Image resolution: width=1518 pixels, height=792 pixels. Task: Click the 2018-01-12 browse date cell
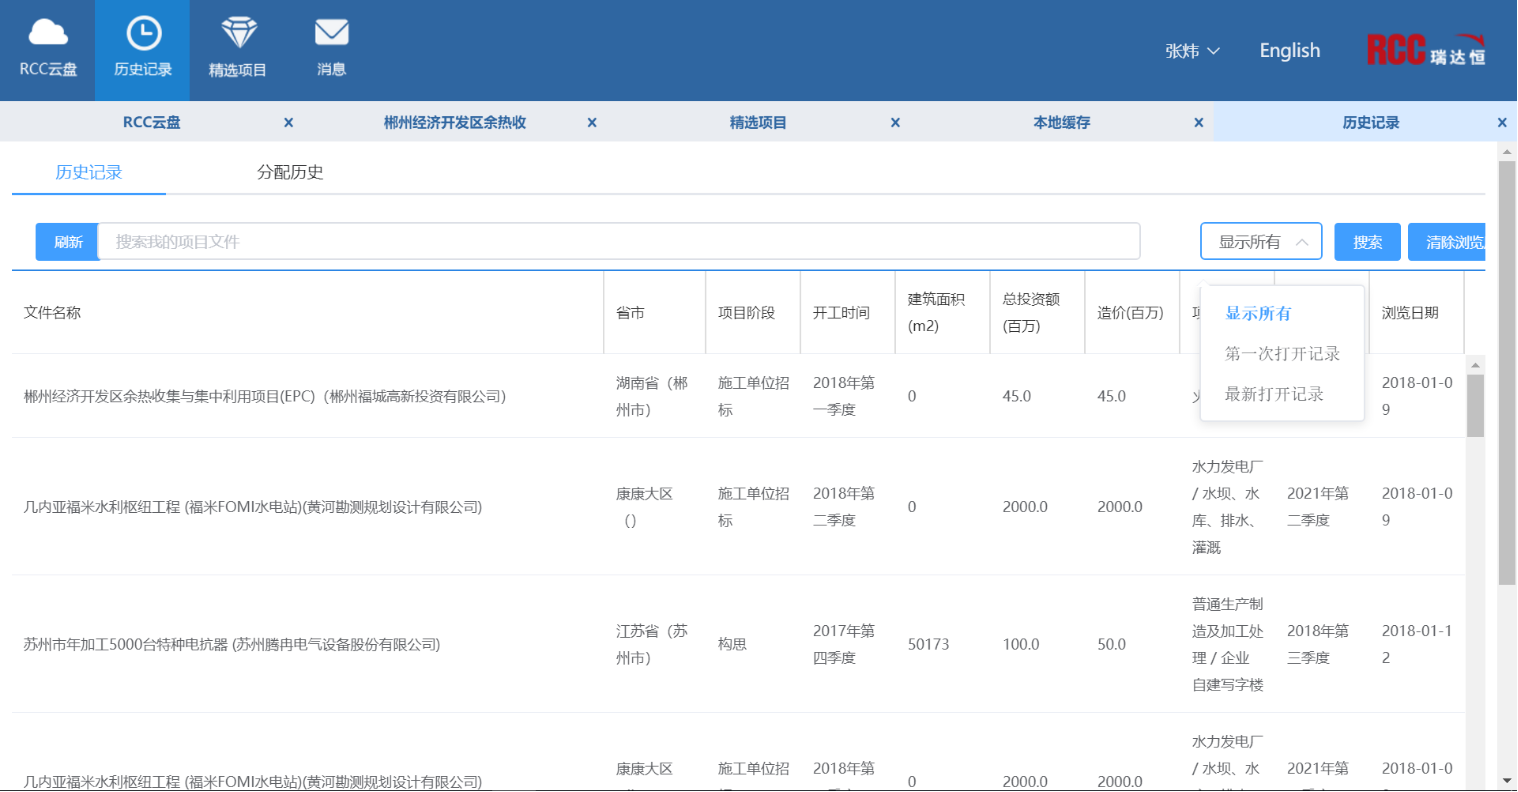tap(1417, 644)
